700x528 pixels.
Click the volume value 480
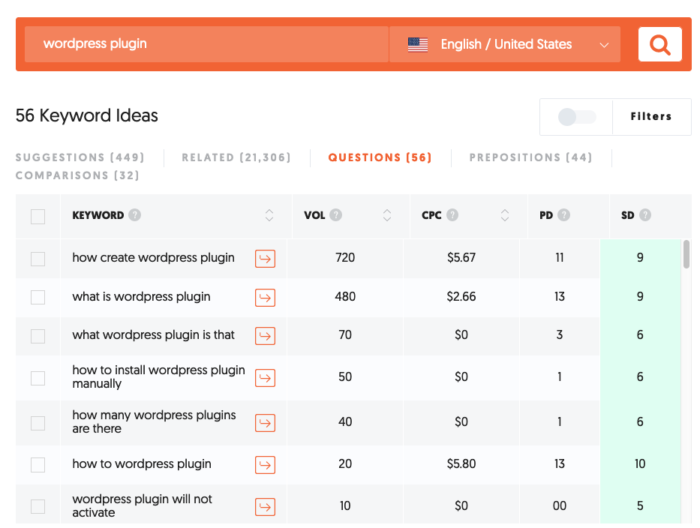point(345,297)
